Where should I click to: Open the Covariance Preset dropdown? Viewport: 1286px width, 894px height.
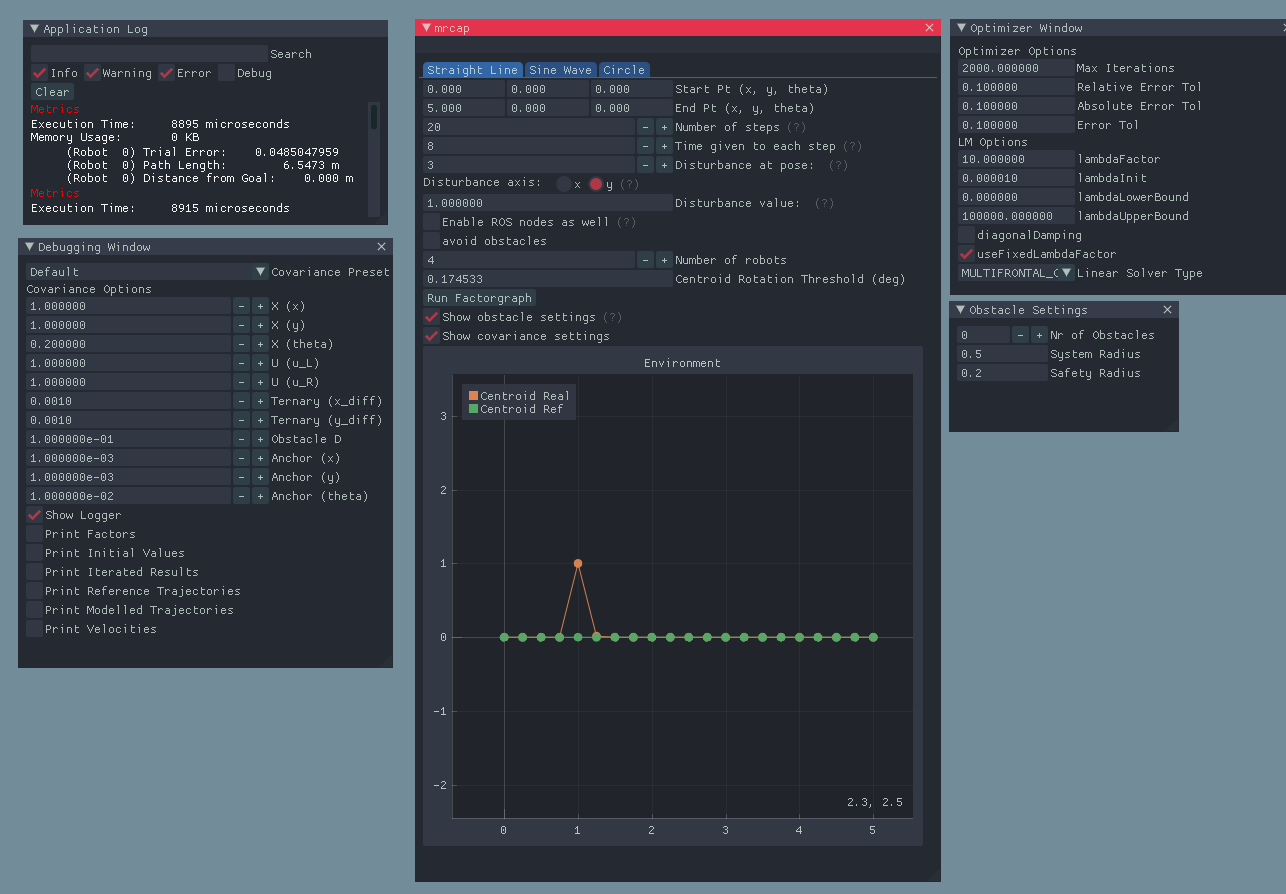pos(147,271)
